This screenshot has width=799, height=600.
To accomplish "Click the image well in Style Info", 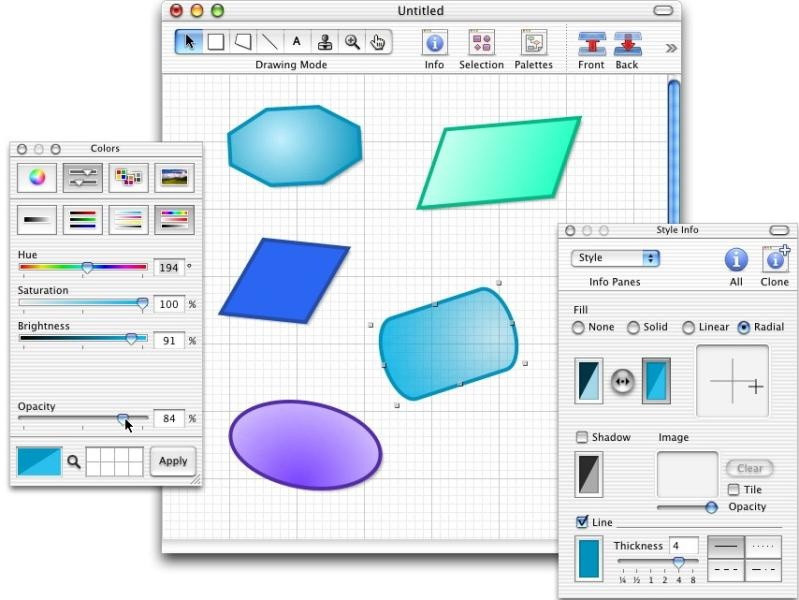I will [x=687, y=475].
